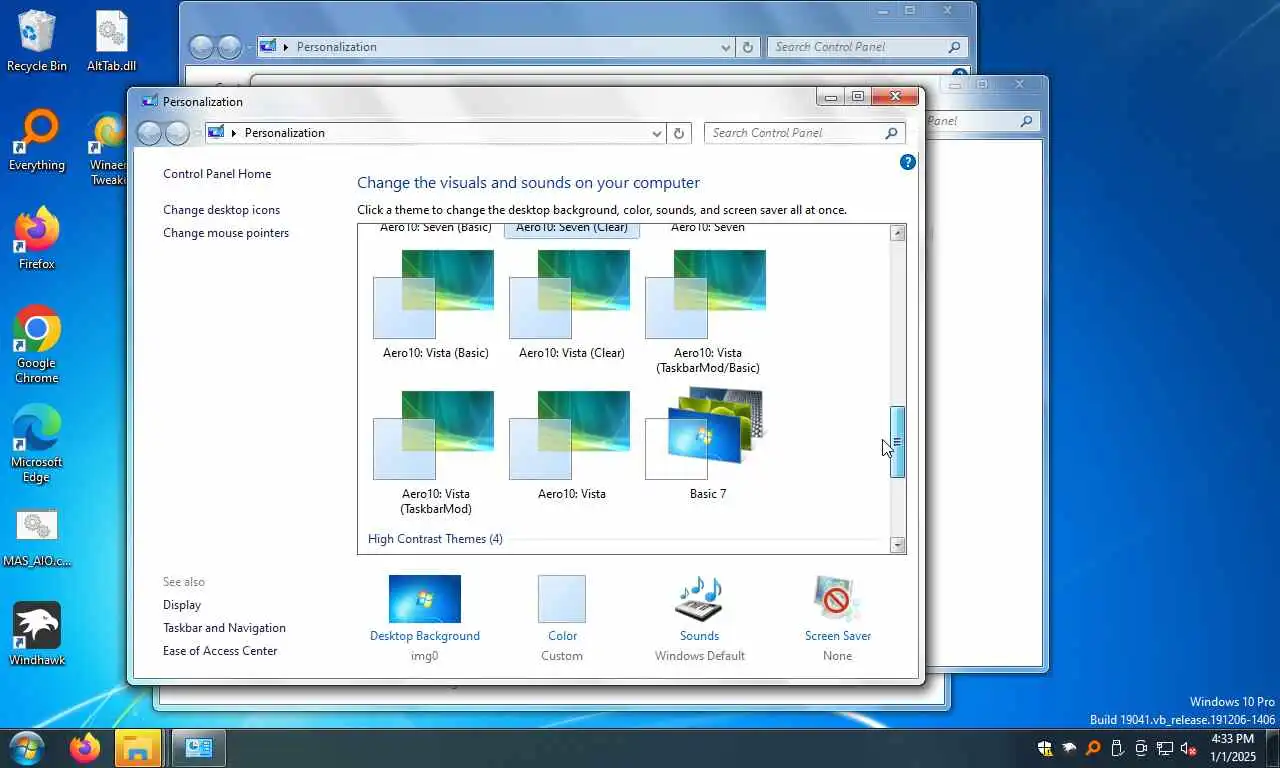
Task: Select the Aero10: Vista (TaskbarMod) theme
Action: click(x=434, y=452)
